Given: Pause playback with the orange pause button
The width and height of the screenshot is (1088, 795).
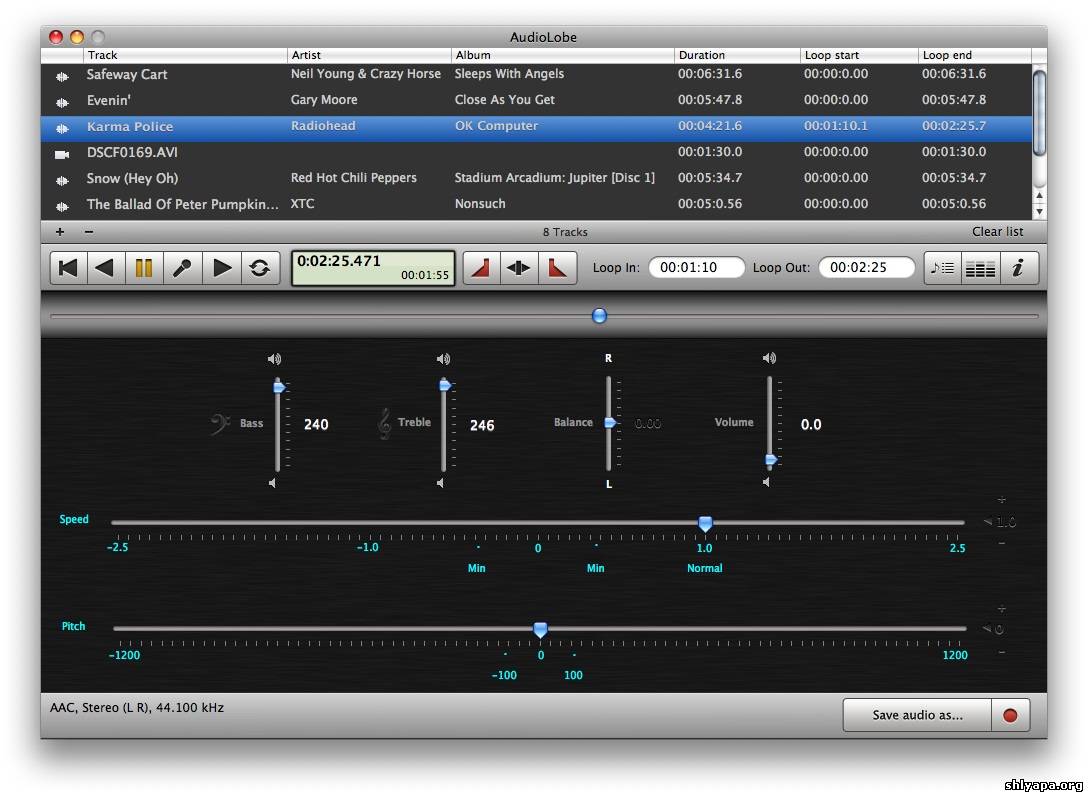Looking at the screenshot, I should point(144,268).
